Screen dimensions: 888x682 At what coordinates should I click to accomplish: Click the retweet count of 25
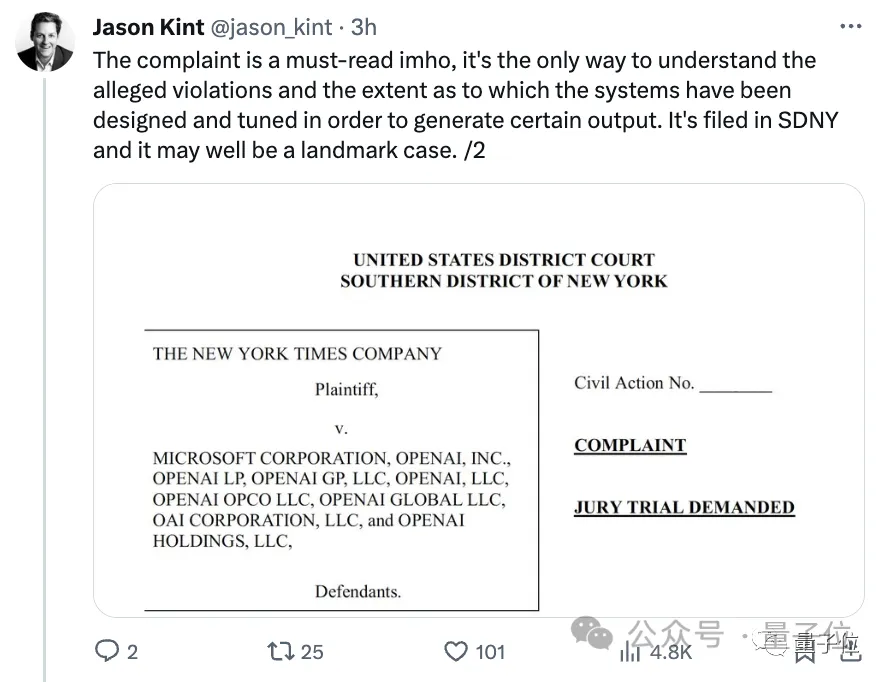(312, 652)
